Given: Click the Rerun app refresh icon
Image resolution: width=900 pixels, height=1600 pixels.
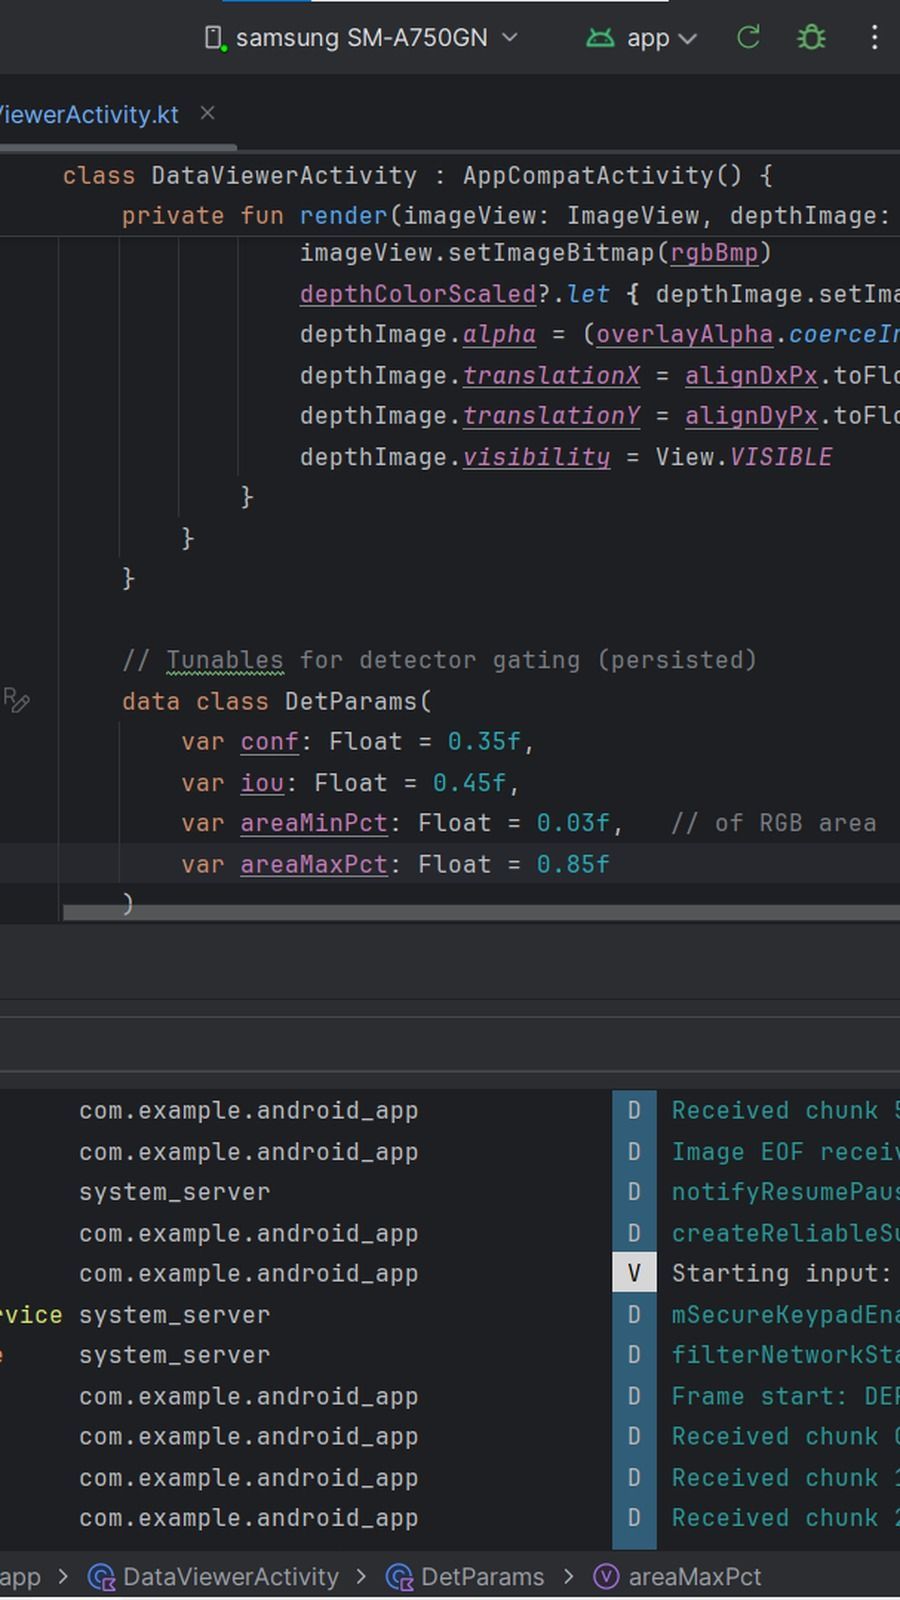Looking at the screenshot, I should 748,38.
